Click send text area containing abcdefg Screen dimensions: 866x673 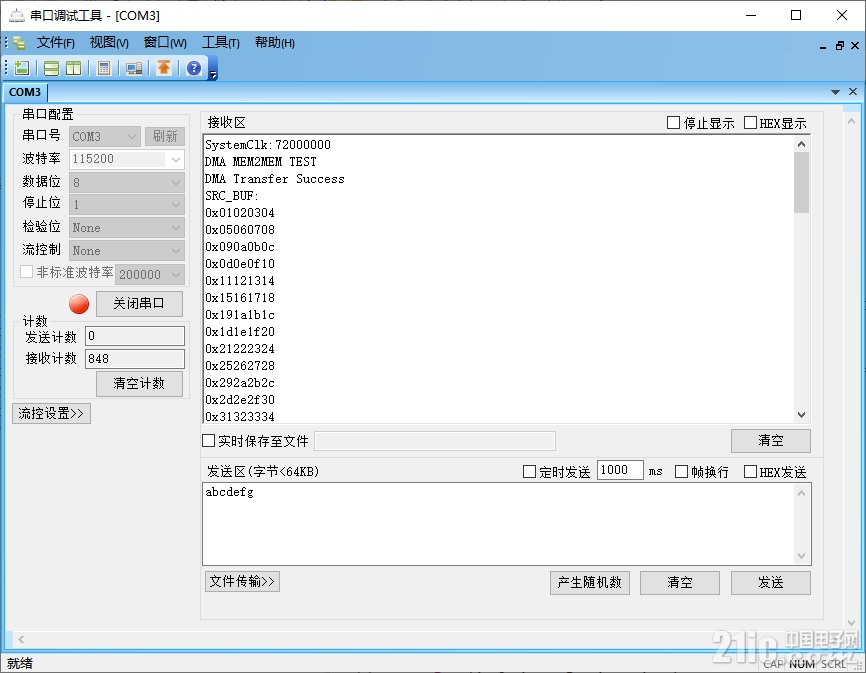pyautogui.click(x=506, y=524)
